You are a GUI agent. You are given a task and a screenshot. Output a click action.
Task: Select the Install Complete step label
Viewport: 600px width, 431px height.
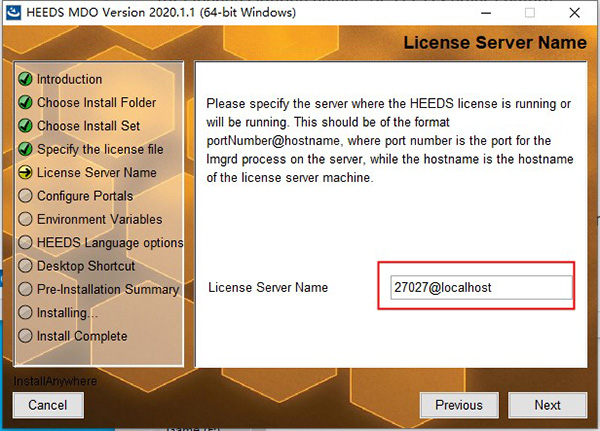[x=82, y=336]
